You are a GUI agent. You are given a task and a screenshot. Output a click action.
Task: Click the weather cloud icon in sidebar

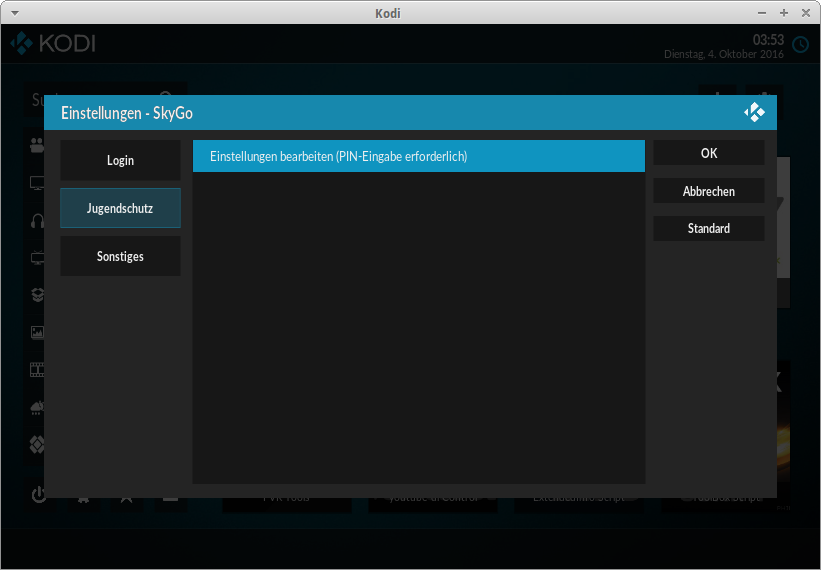coord(37,408)
